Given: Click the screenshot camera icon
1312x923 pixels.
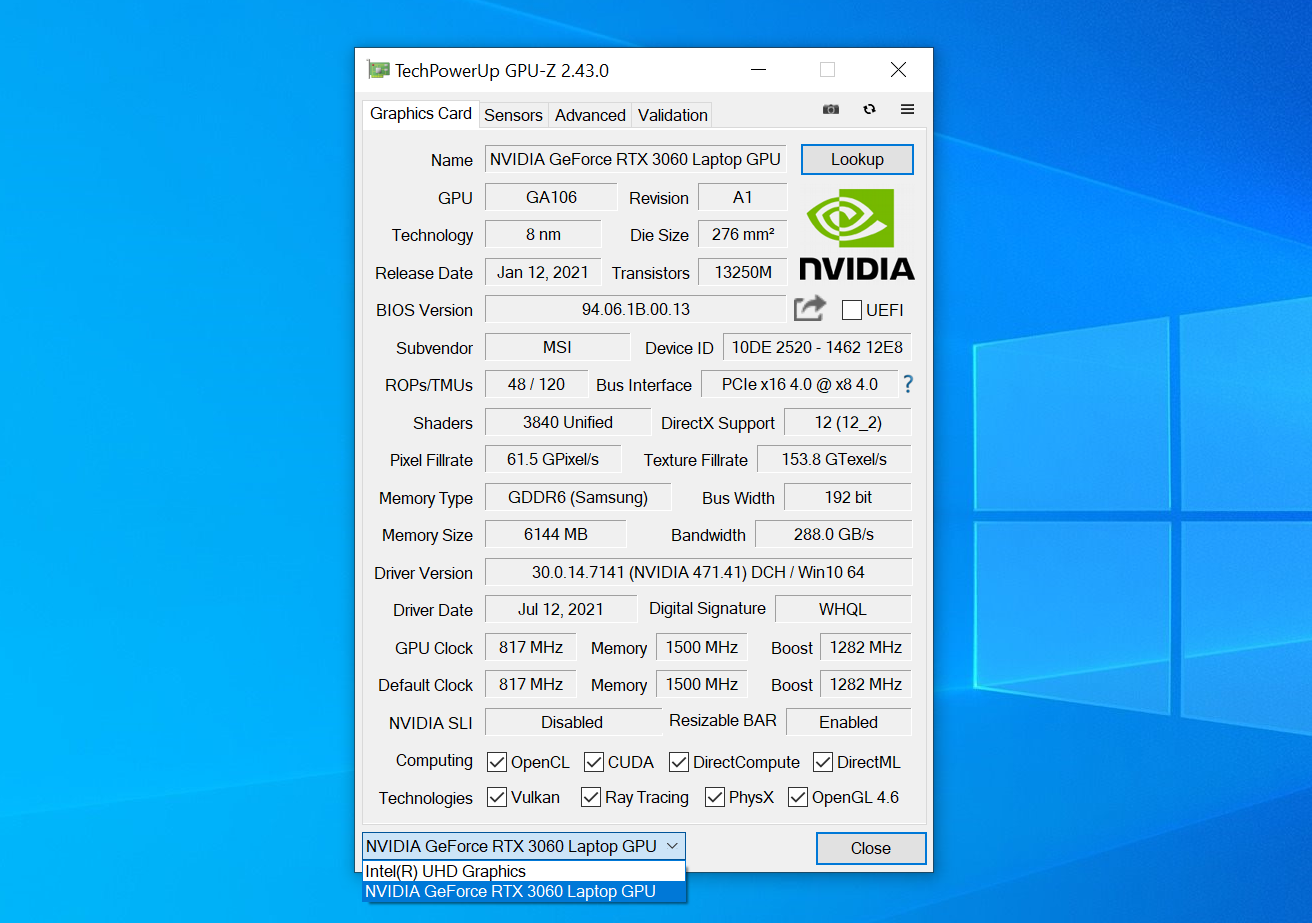Looking at the screenshot, I should coord(831,109).
